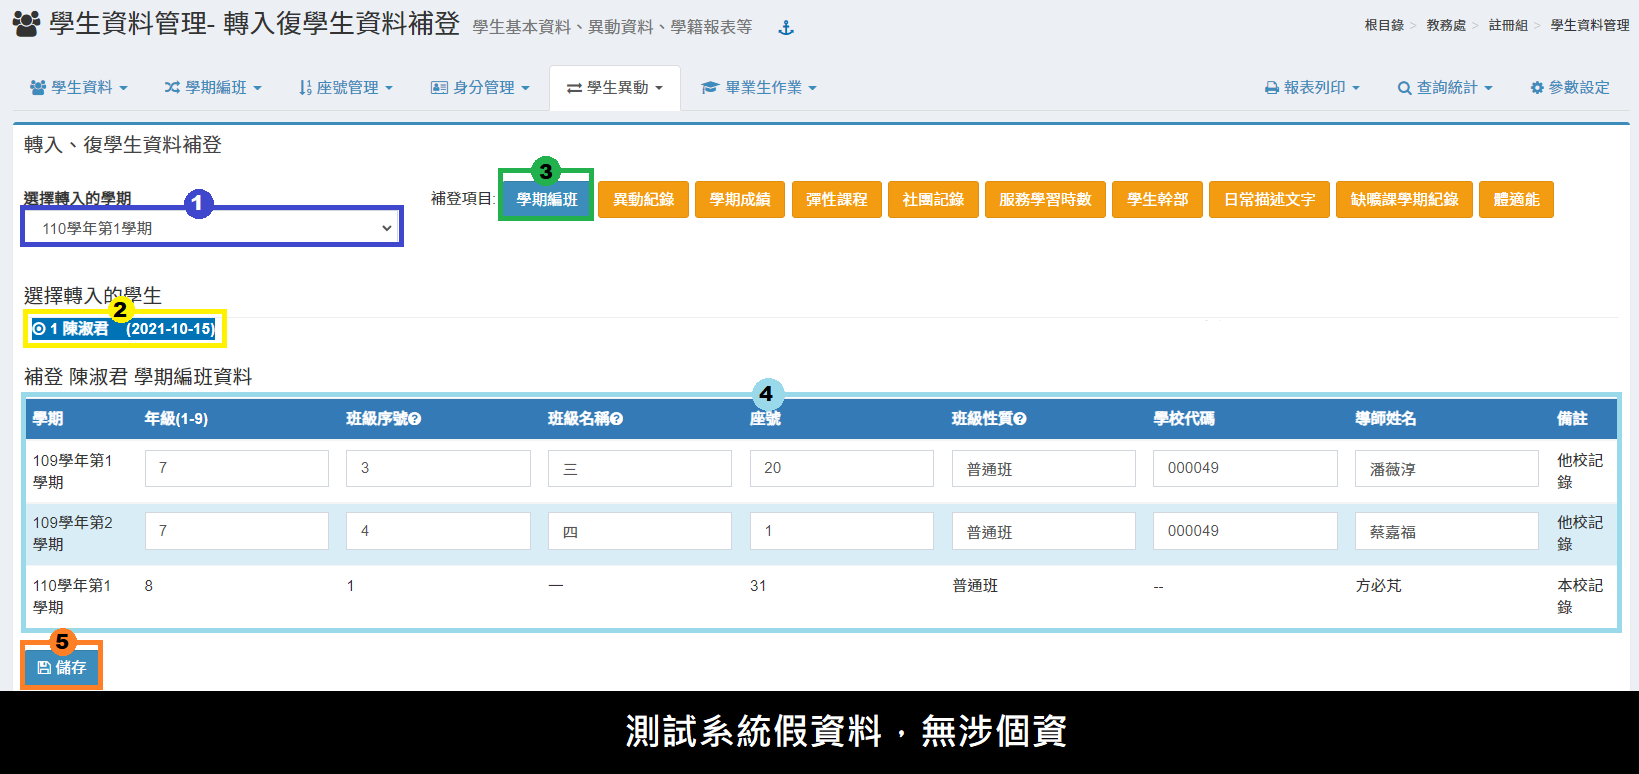Click the 教務處 breadcrumb link
Viewport: 1639px width, 774px height.
coord(1445,25)
